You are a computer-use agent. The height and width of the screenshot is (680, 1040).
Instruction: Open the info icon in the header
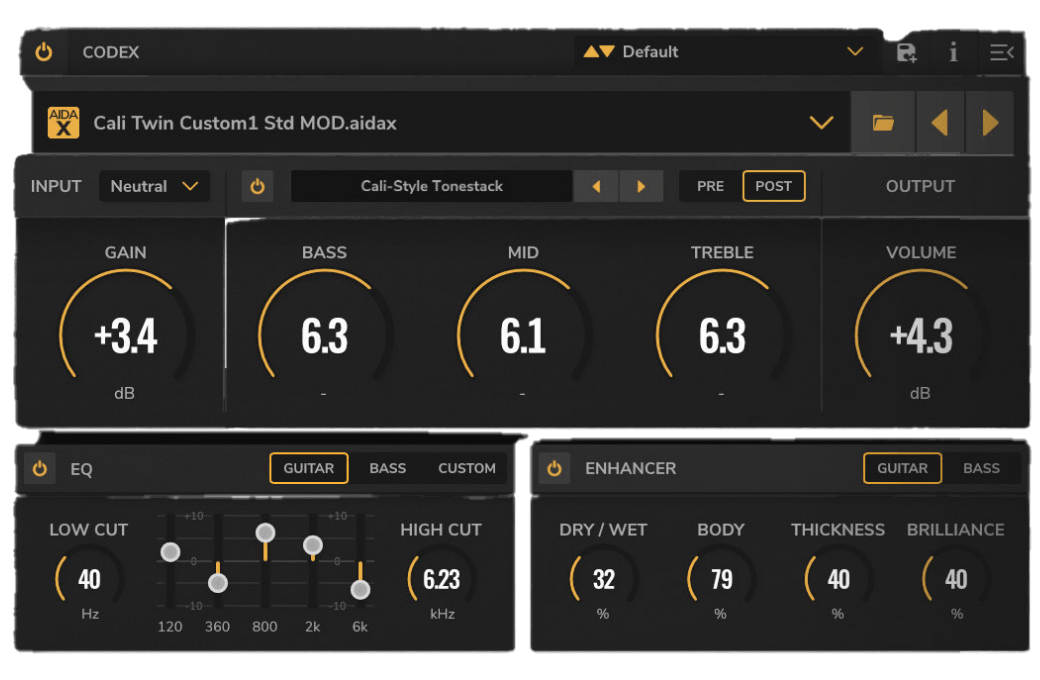click(x=953, y=52)
